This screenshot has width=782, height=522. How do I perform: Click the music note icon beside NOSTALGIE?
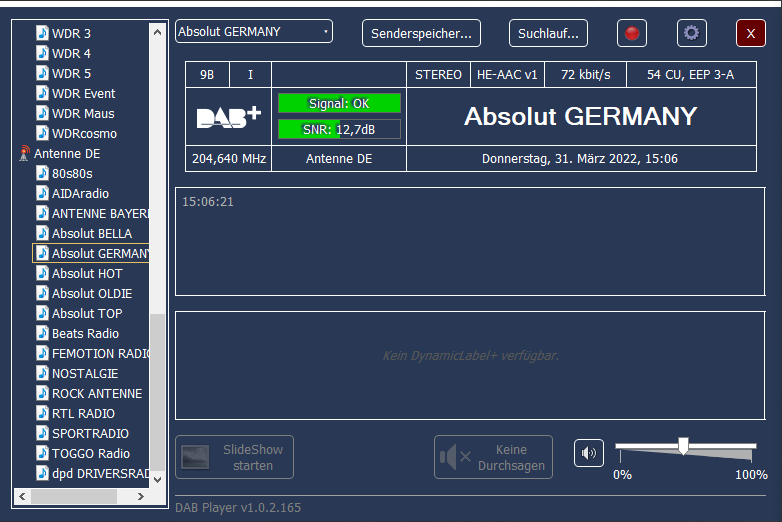pos(42,373)
